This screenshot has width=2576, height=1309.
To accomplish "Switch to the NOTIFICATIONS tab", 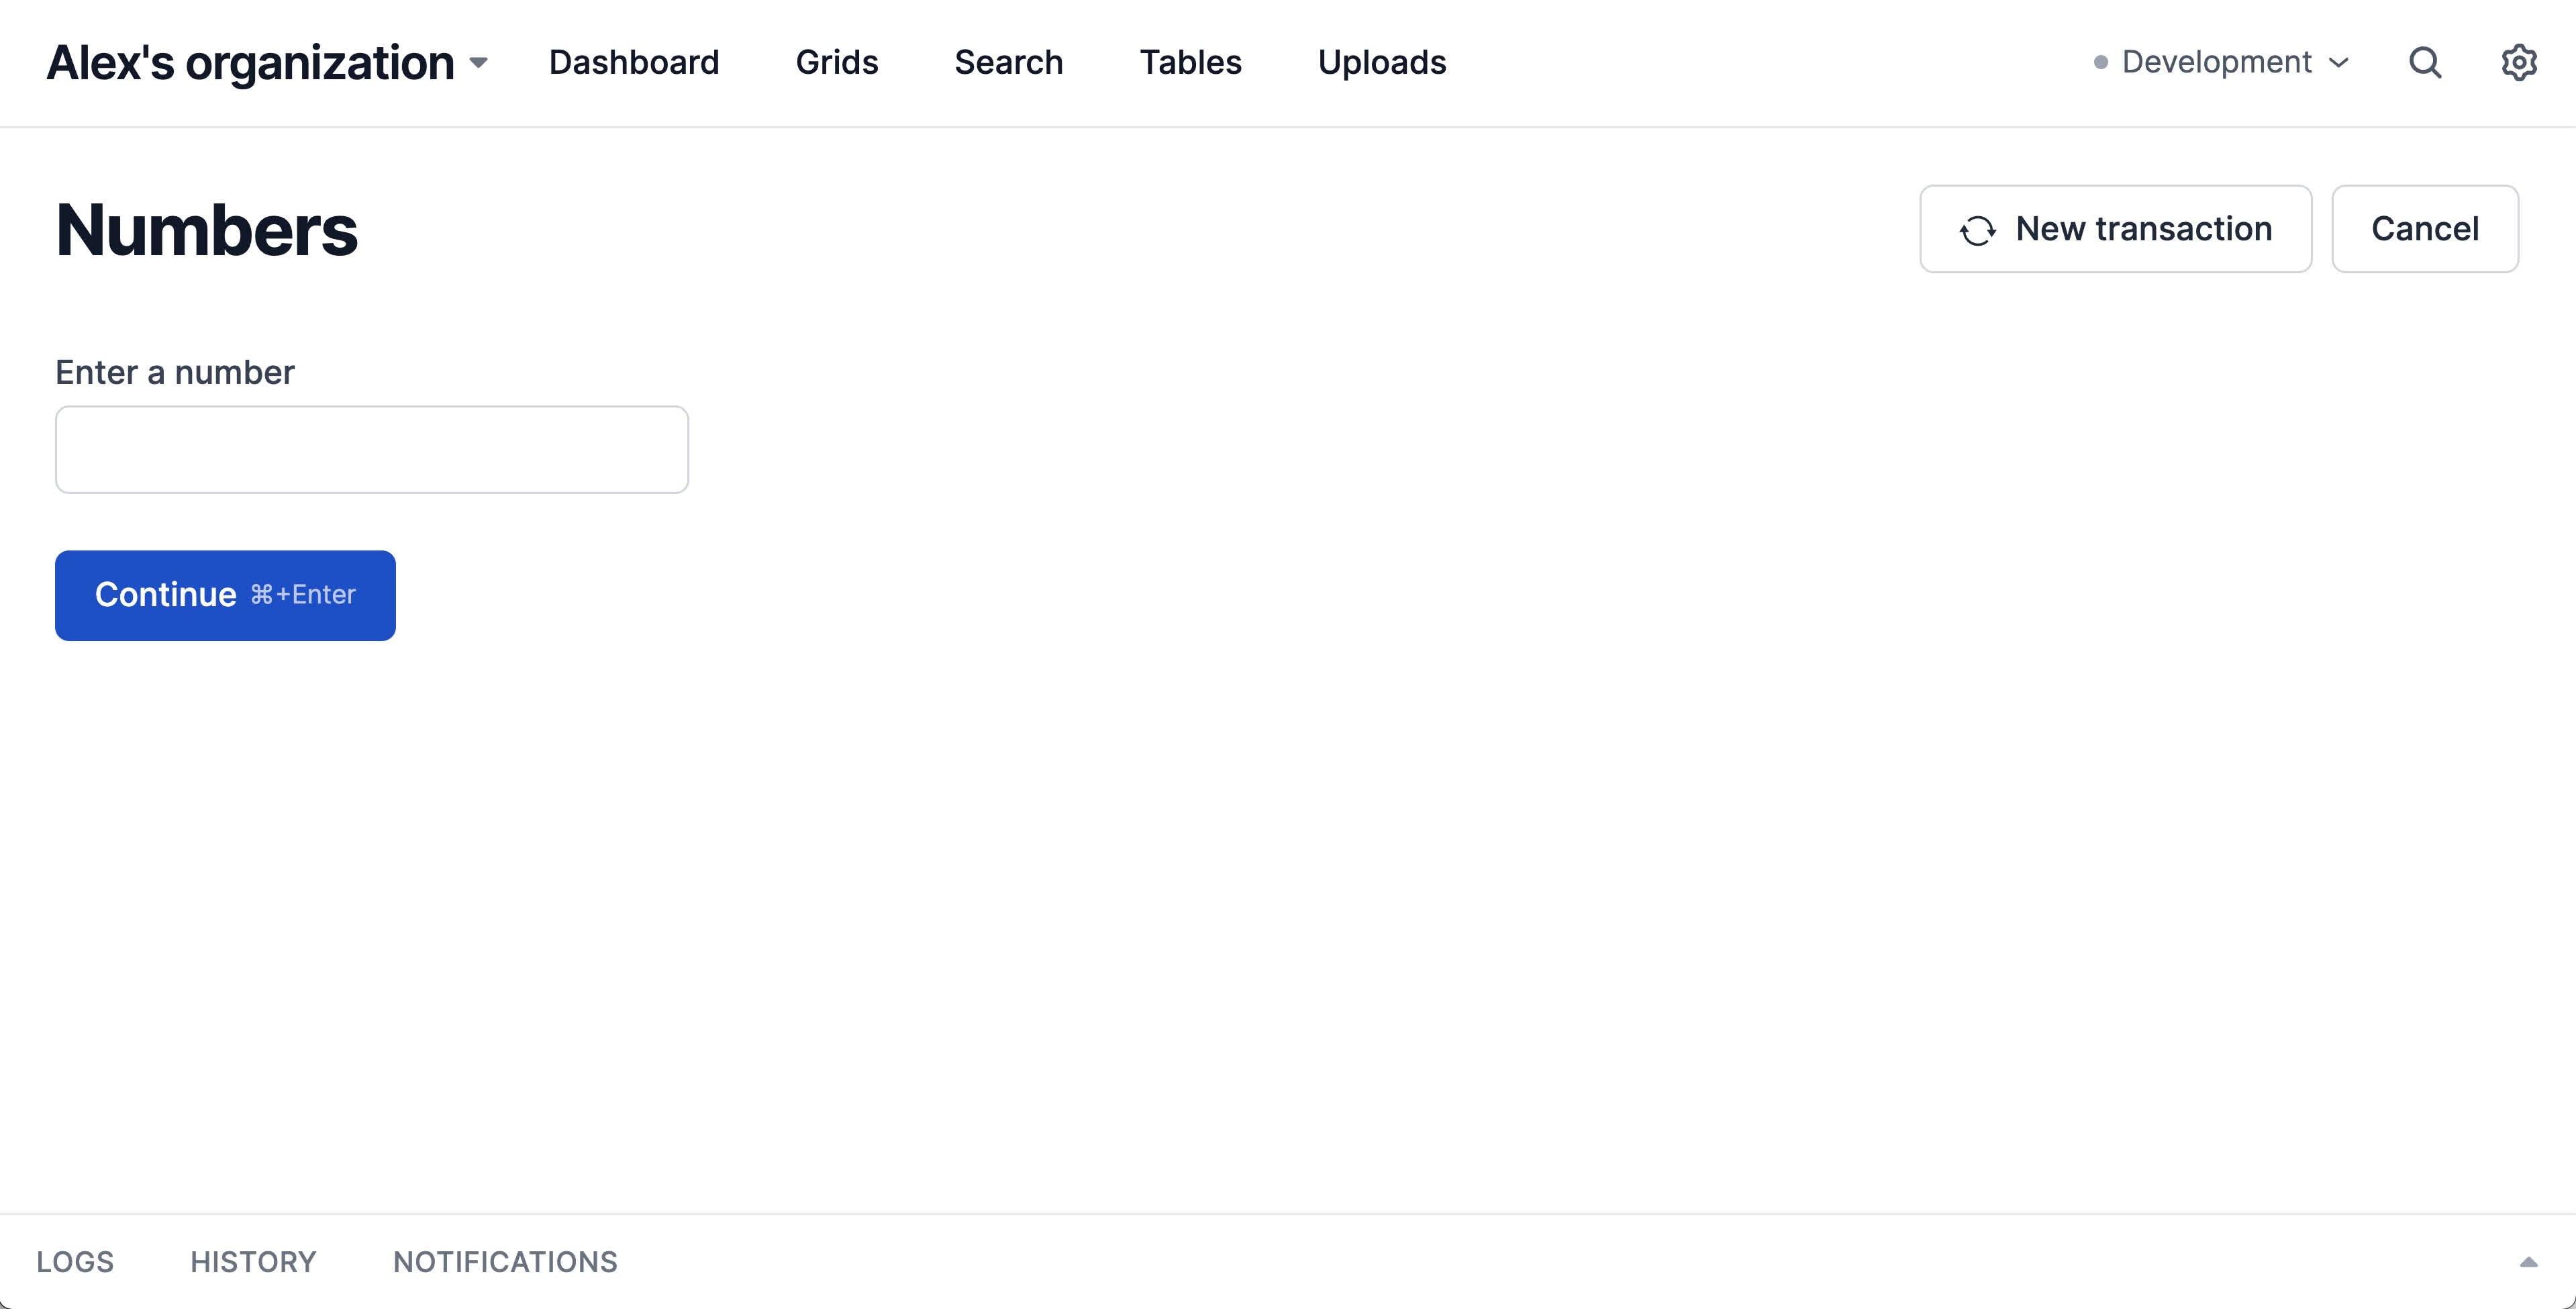I will [x=505, y=1262].
